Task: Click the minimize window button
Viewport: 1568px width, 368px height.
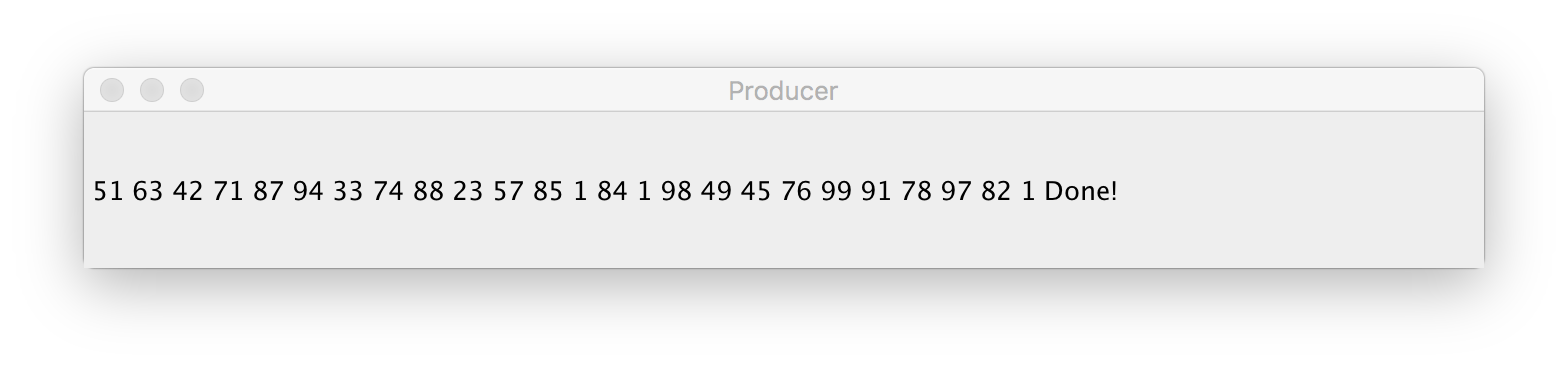Action: click(x=152, y=91)
